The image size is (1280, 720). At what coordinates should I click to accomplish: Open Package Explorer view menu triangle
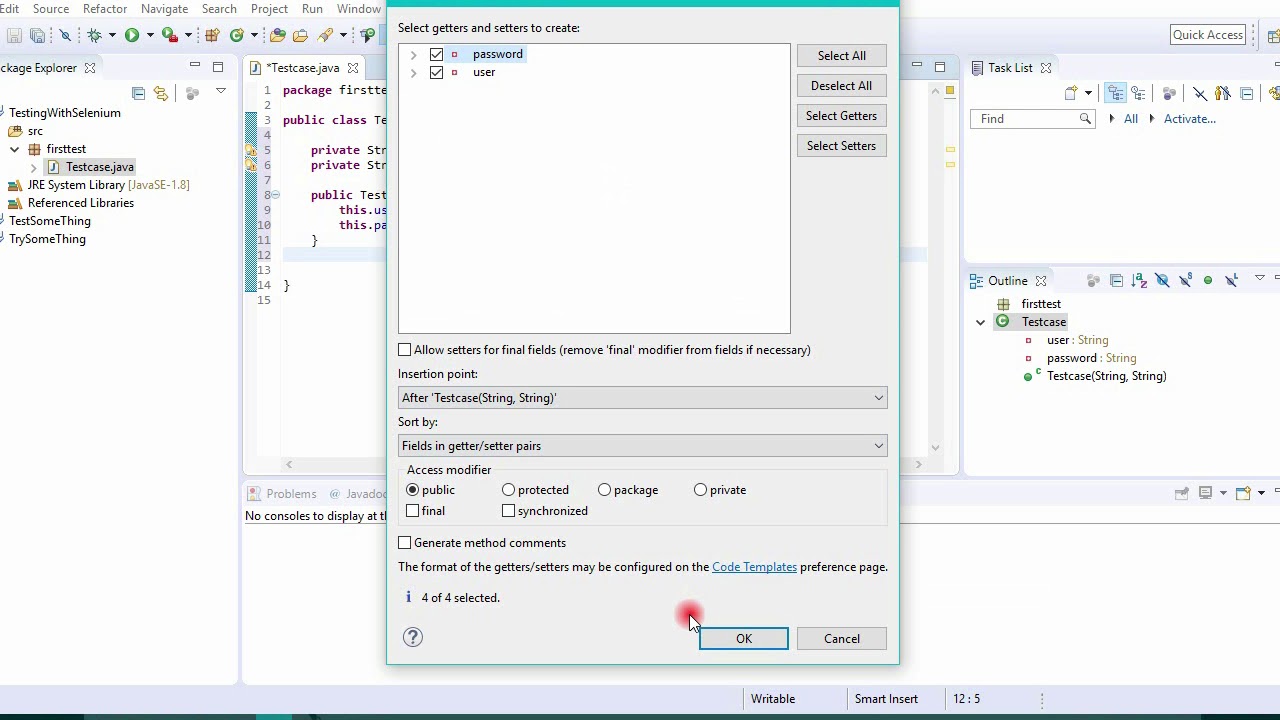(221, 91)
